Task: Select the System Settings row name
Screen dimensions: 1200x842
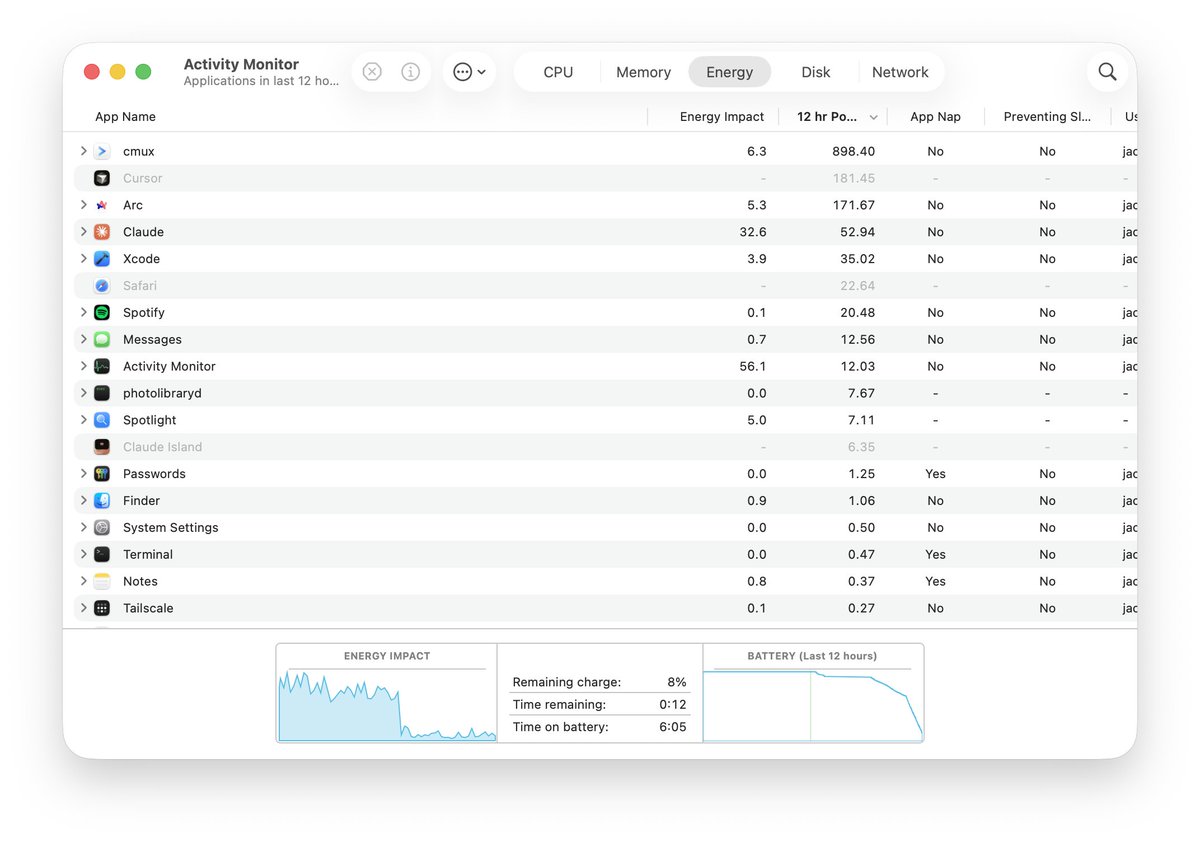Action: 170,528
